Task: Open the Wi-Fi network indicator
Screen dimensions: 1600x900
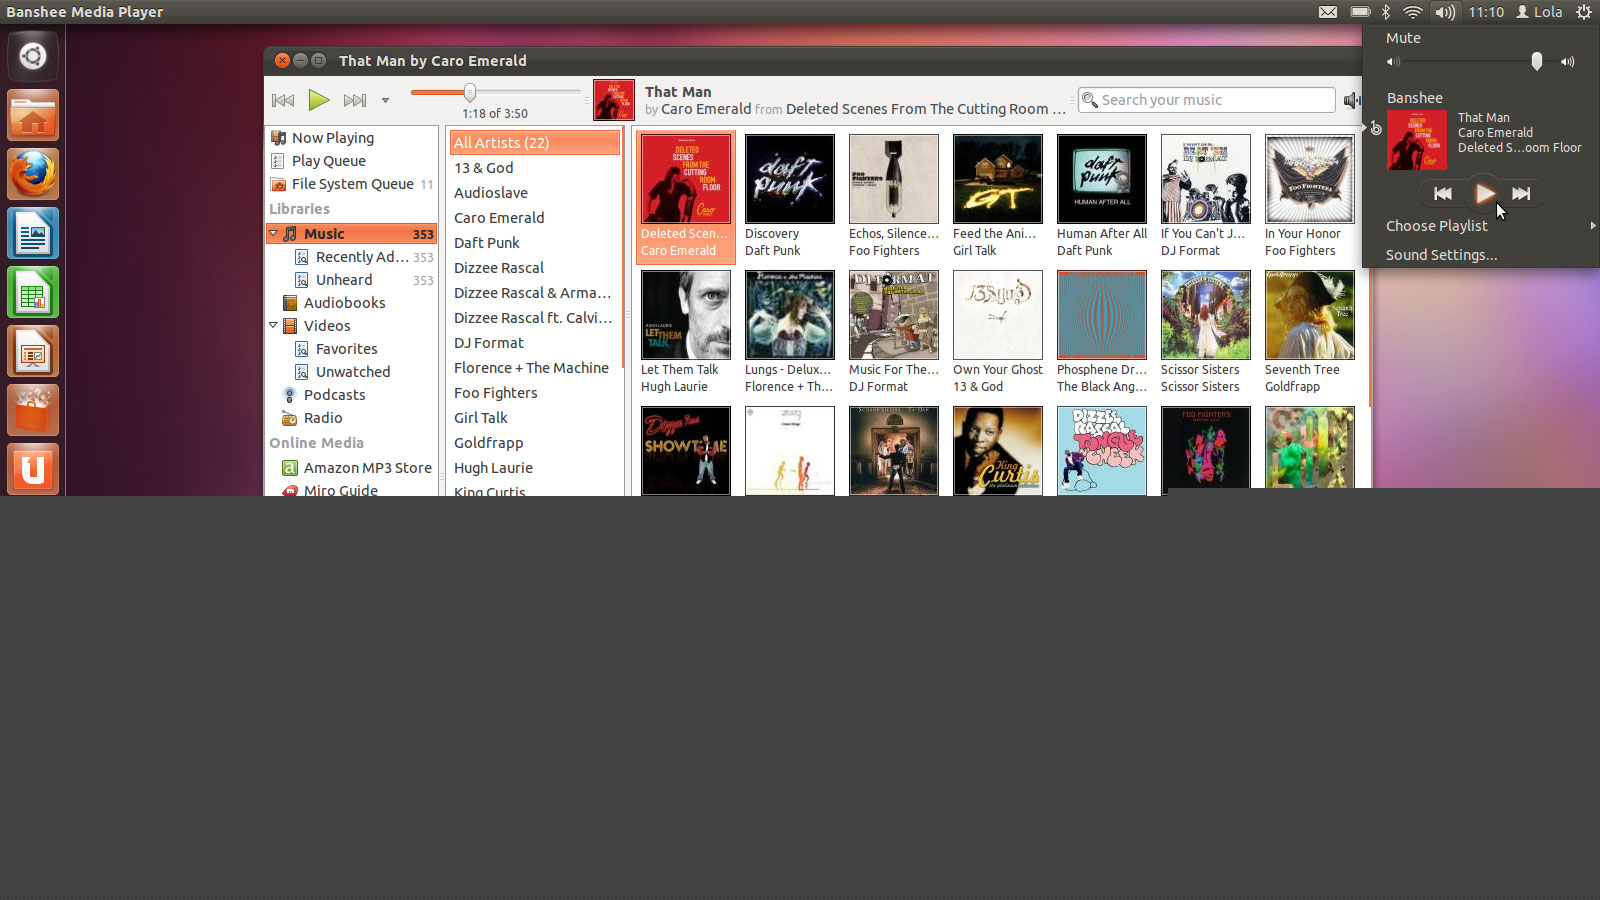Action: [x=1413, y=12]
